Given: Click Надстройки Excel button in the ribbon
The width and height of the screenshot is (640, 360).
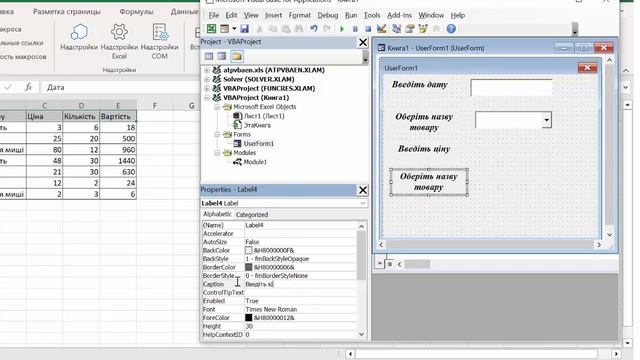Looking at the screenshot, I should pyautogui.click(x=119, y=42).
